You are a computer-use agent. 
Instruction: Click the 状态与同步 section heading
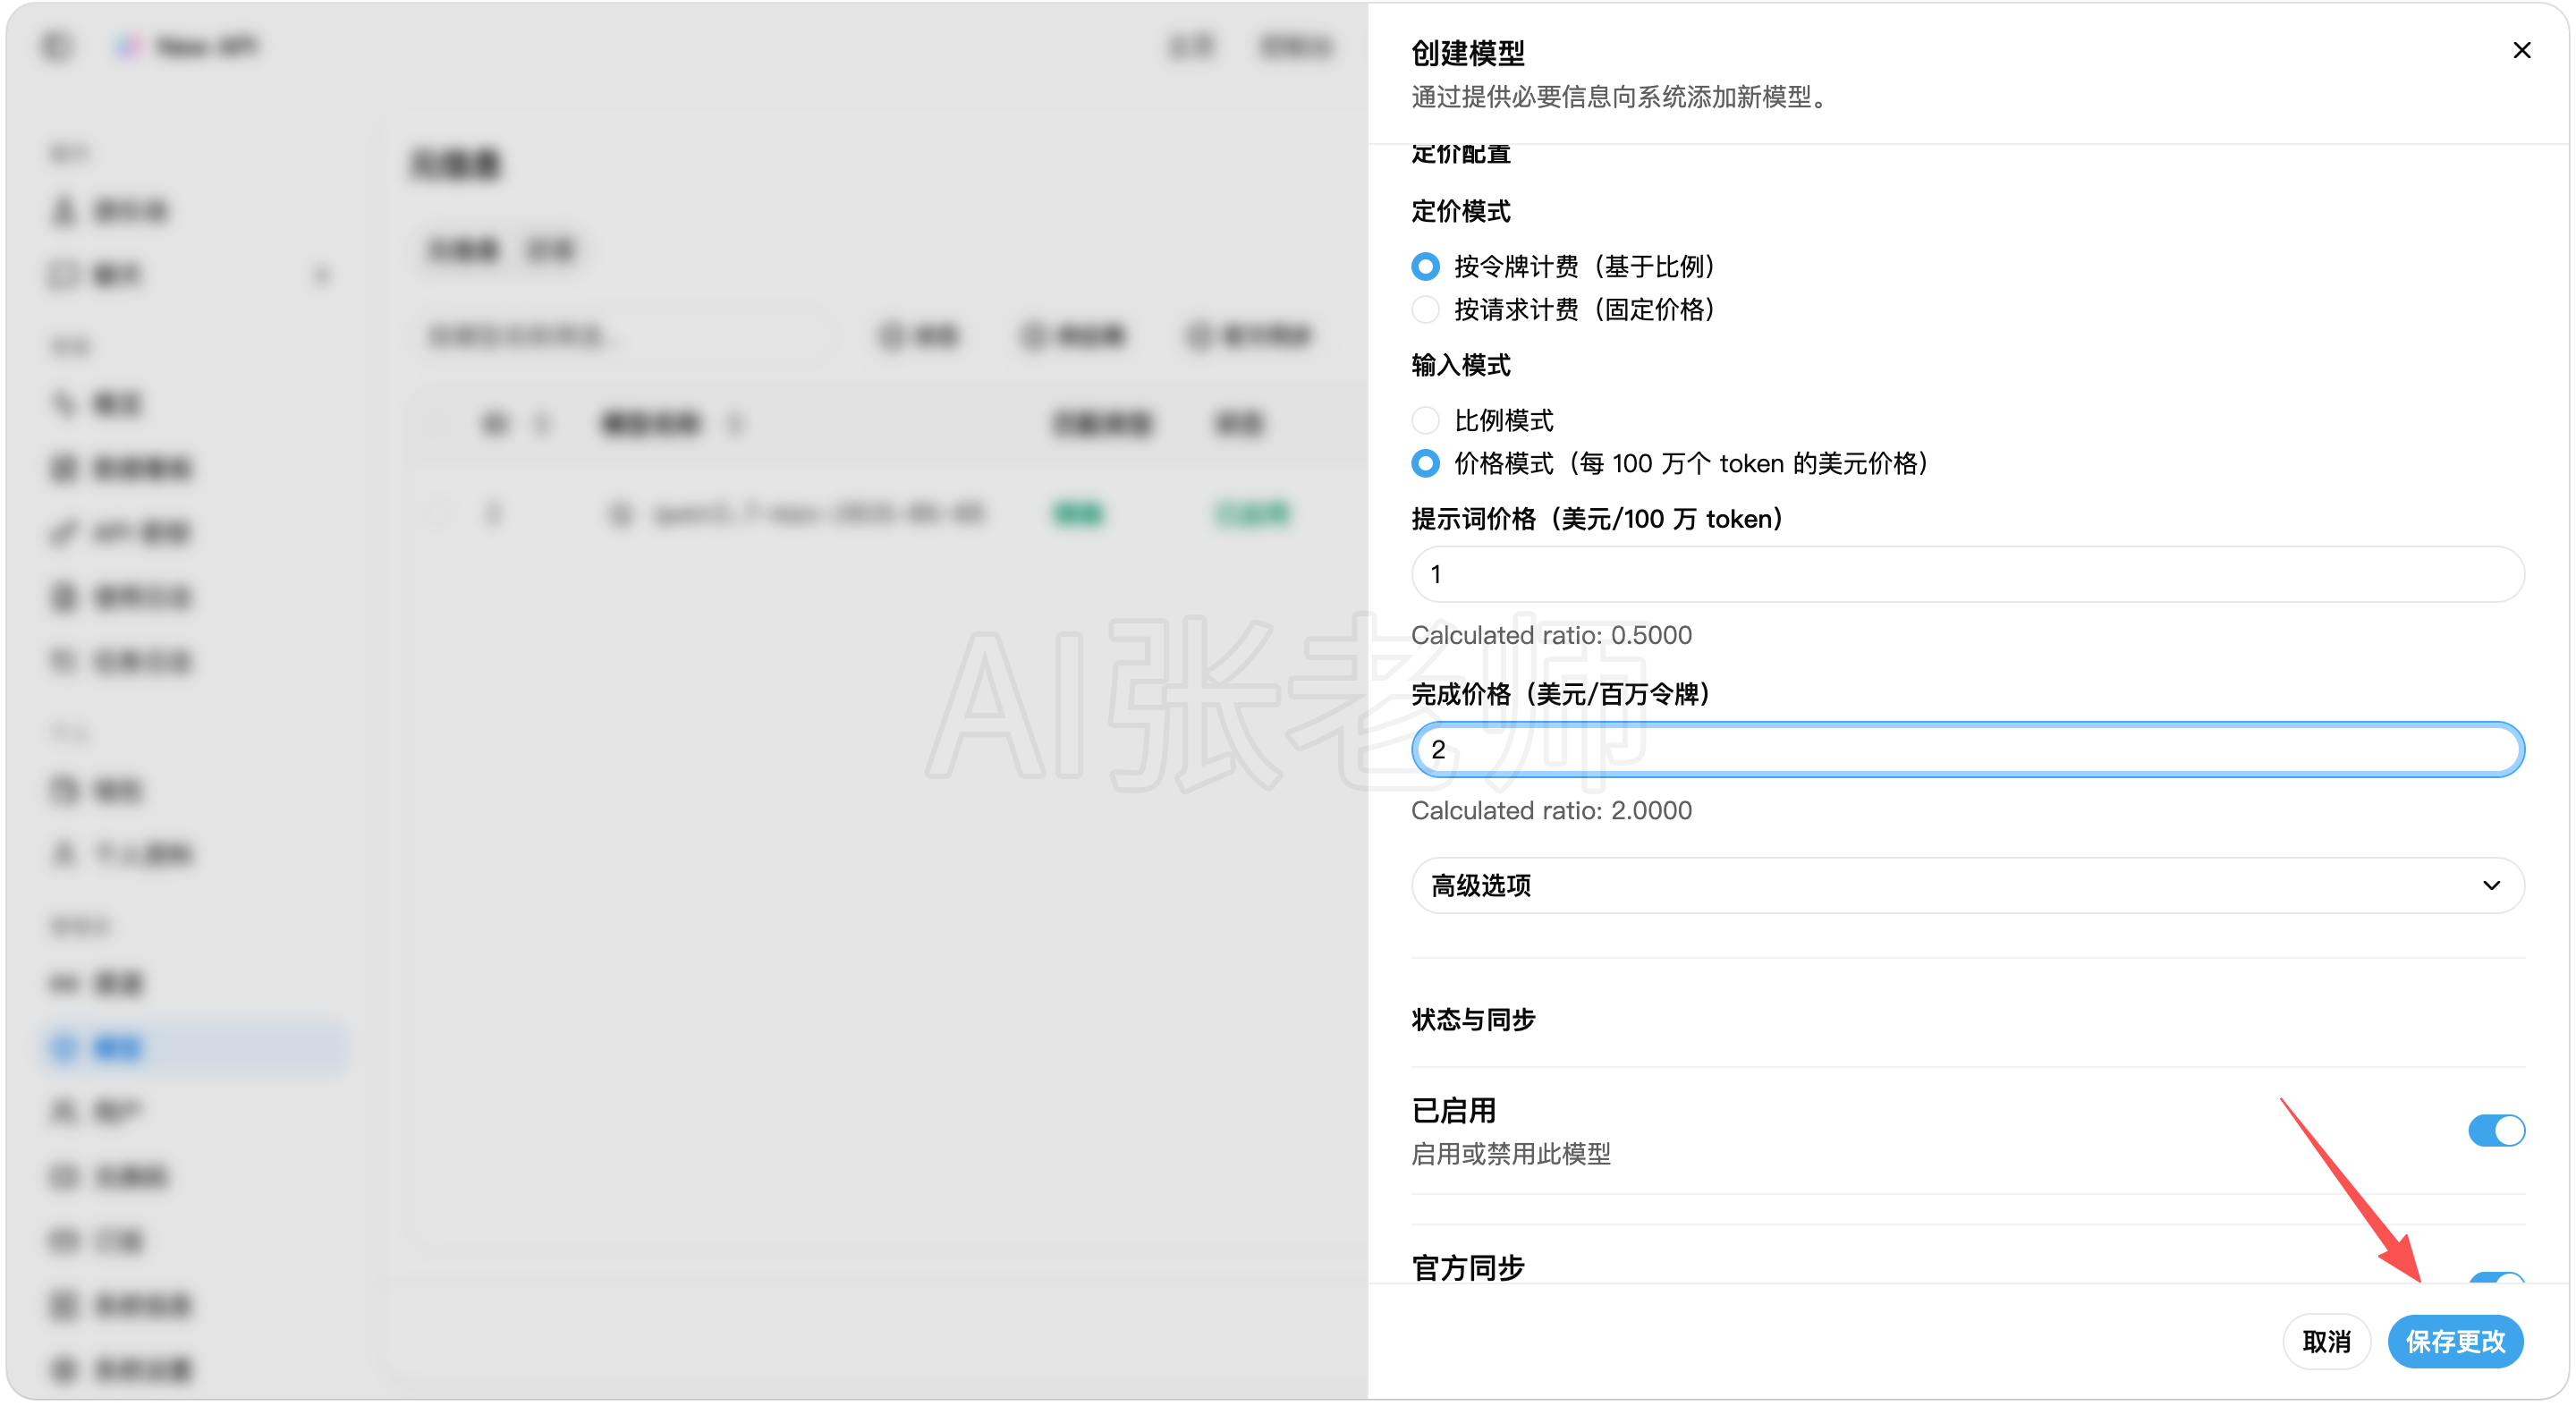click(1473, 1020)
